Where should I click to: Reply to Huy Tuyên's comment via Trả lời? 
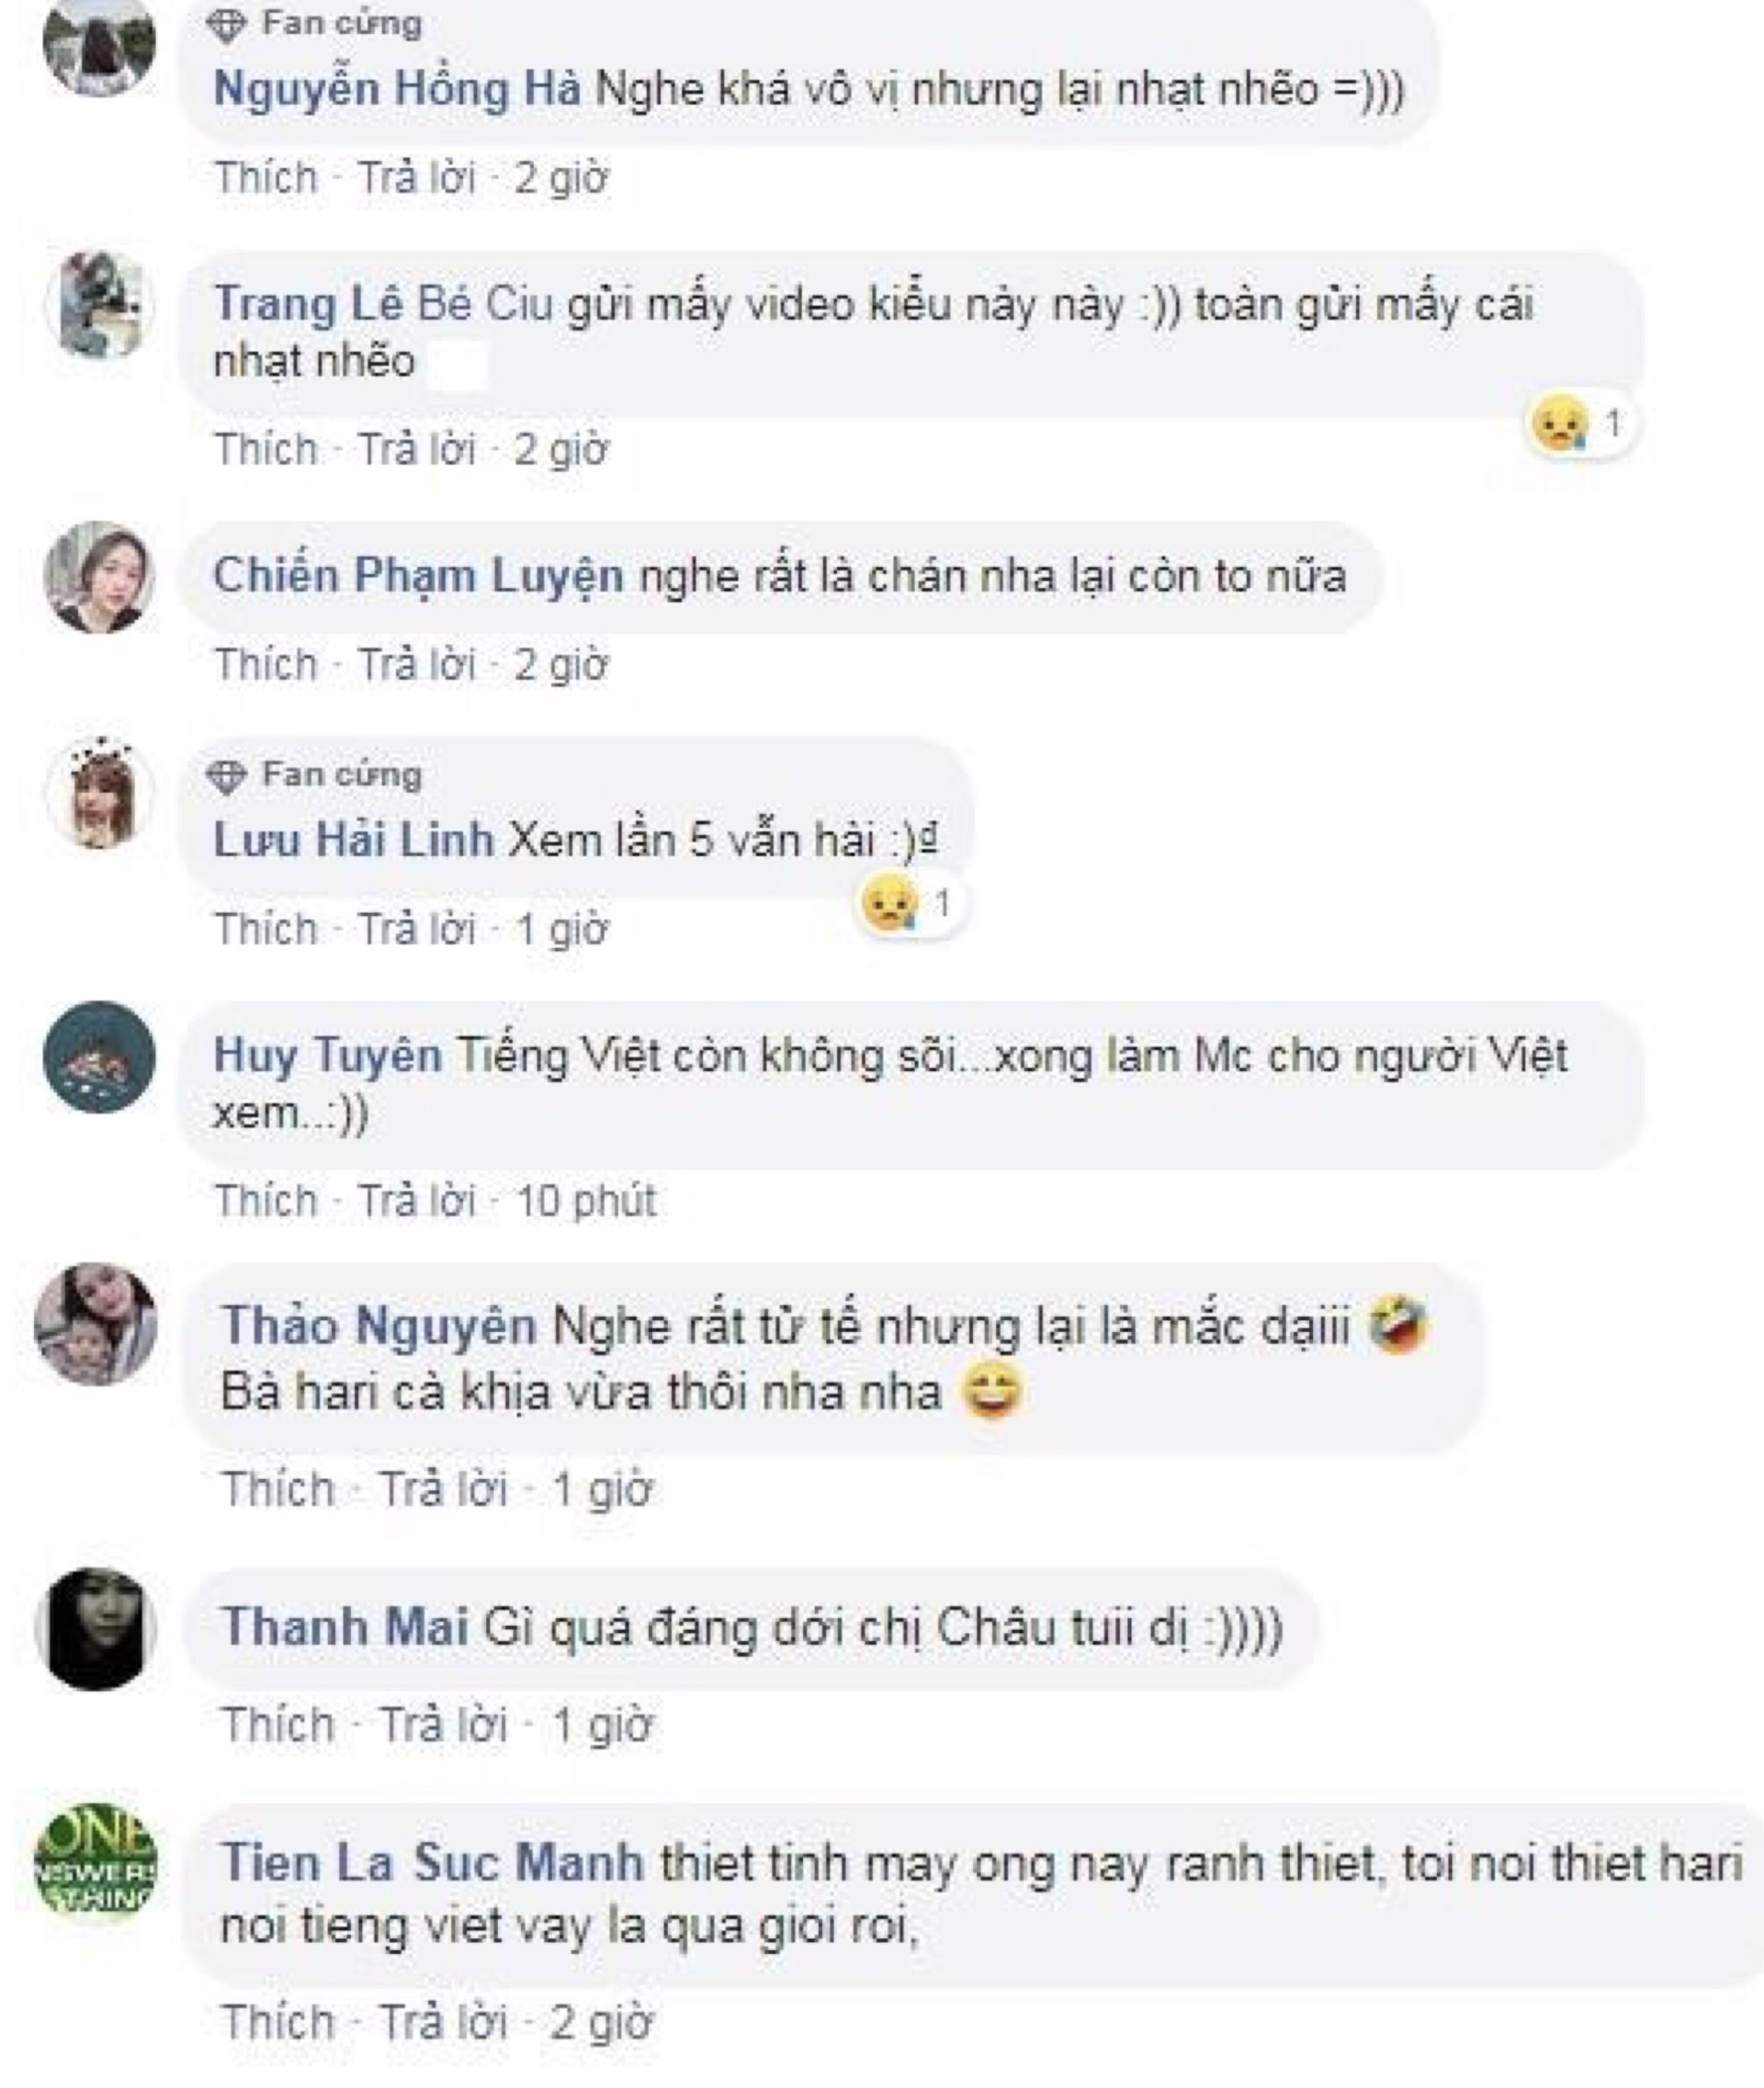[416, 1200]
